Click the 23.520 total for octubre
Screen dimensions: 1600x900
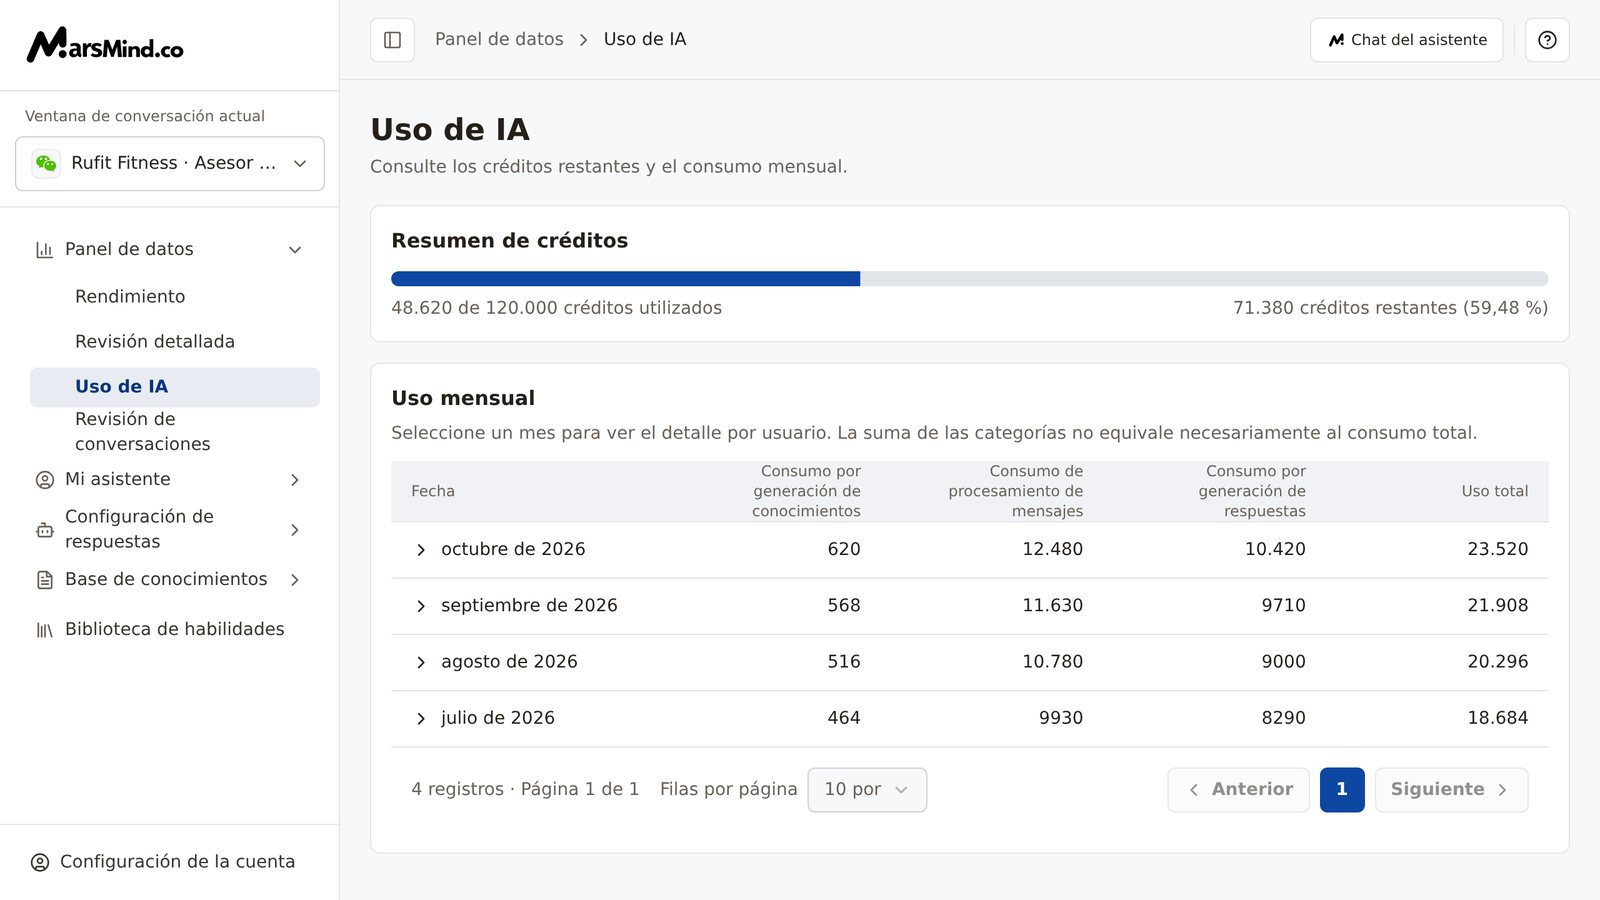pyautogui.click(x=1498, y=549)
